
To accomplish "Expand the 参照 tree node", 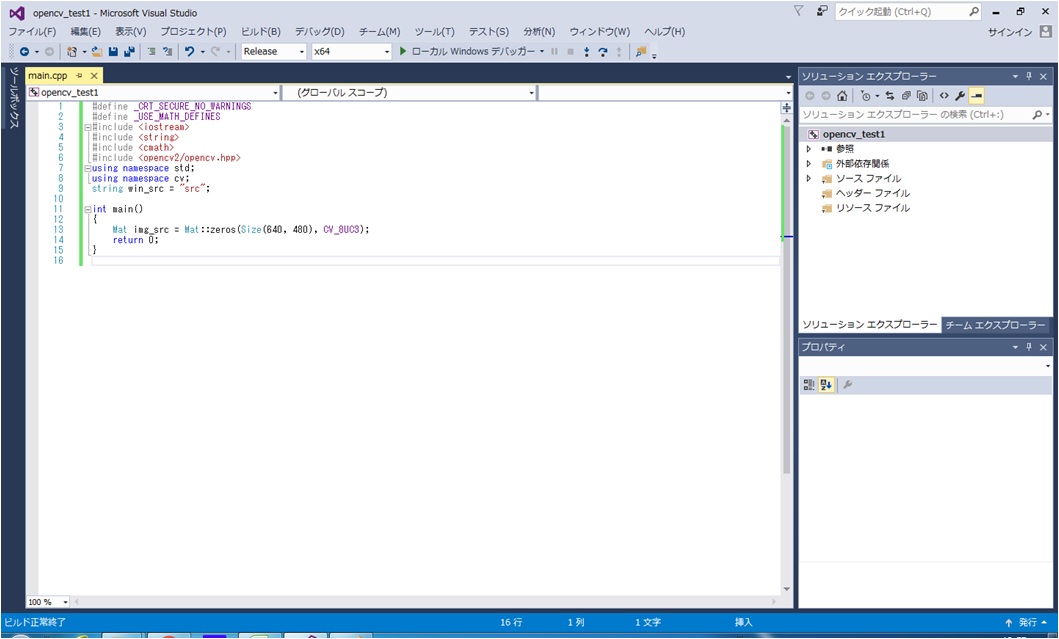I will pos(809,149).
